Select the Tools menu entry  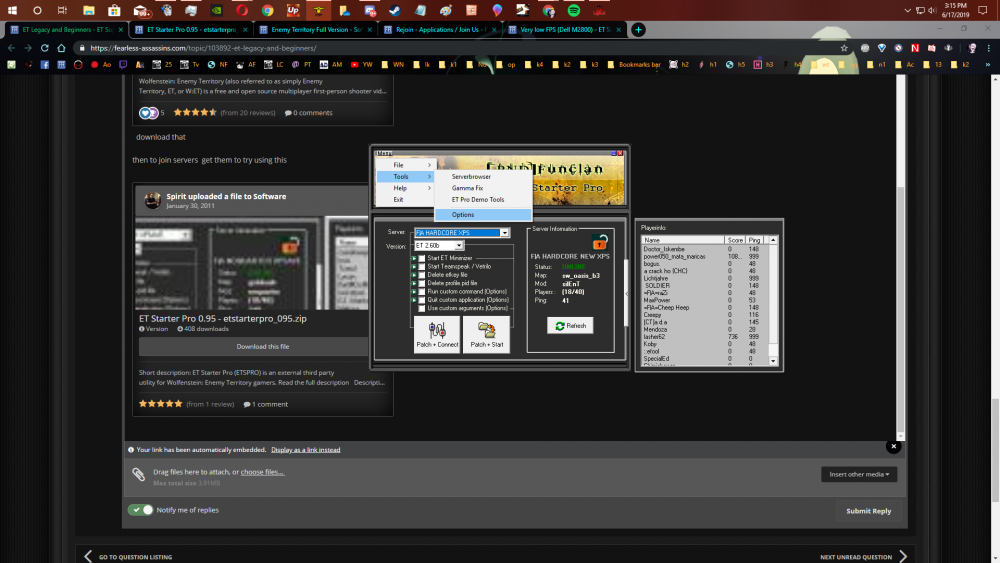(x=406, y=177)
